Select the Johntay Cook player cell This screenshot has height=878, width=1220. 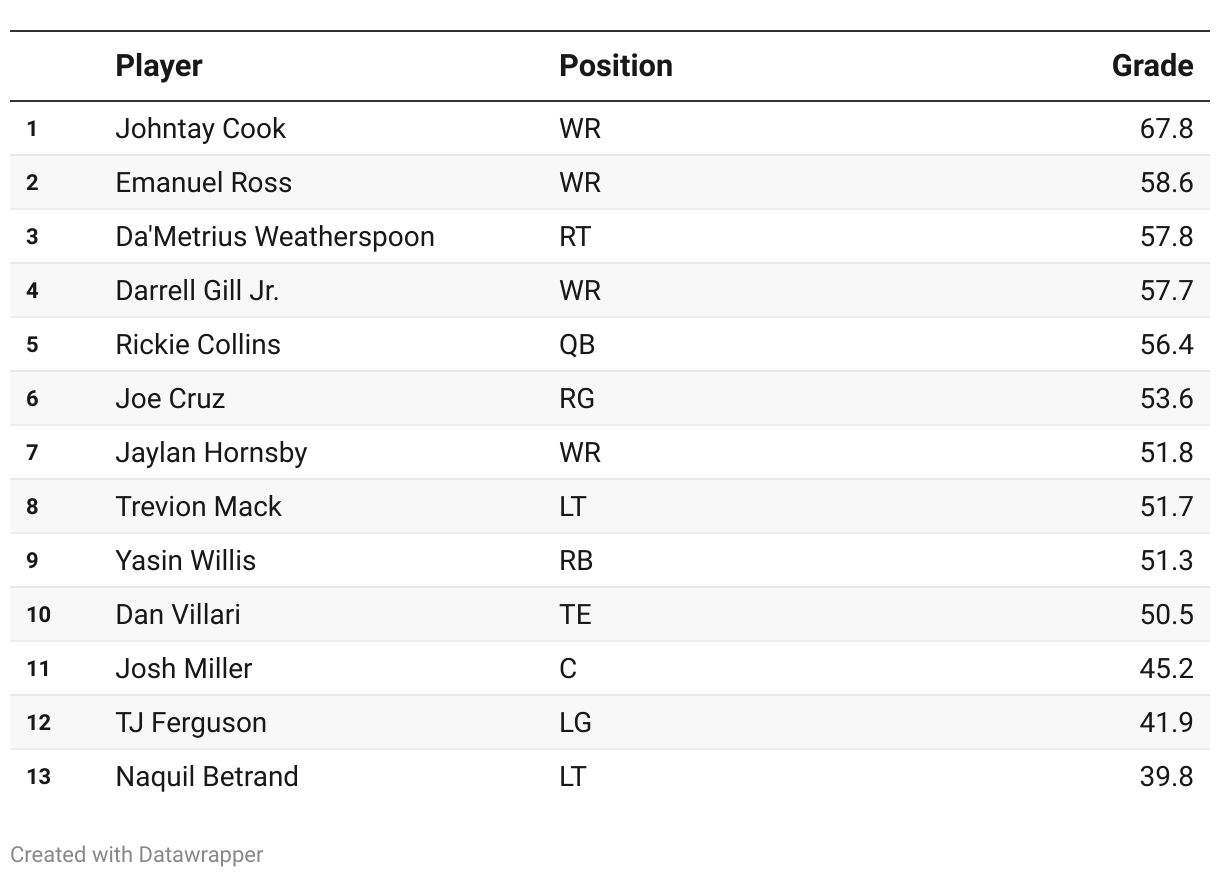(200, 129)
